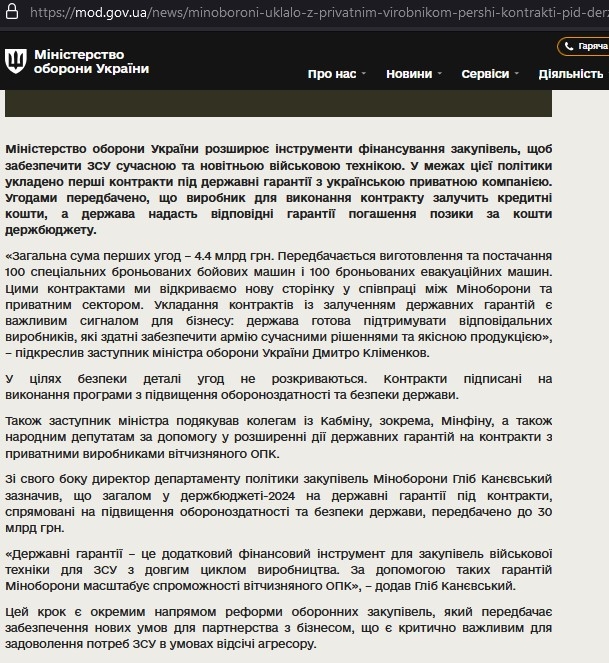
Task: Click the paragraph starting «Також заступник міністра»
Action: coord(278,437)
